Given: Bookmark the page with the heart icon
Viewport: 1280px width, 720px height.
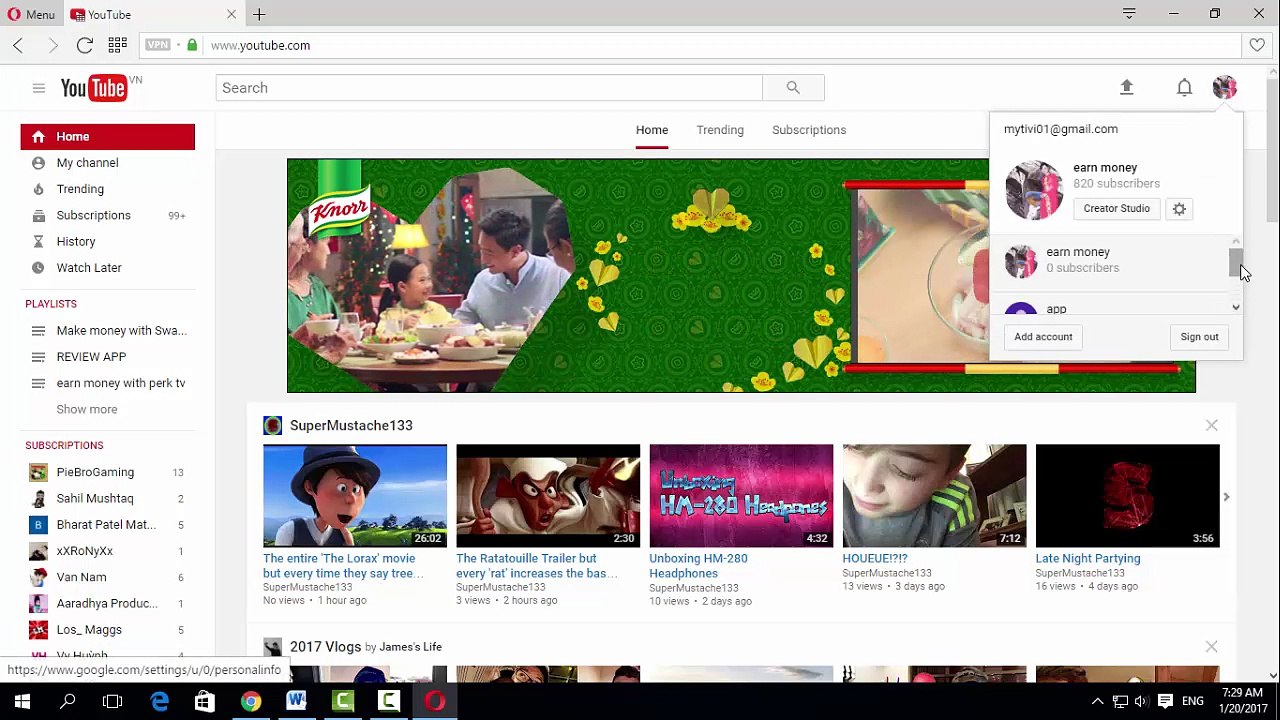Looking at the screenshot, I should coord(1257,45).
